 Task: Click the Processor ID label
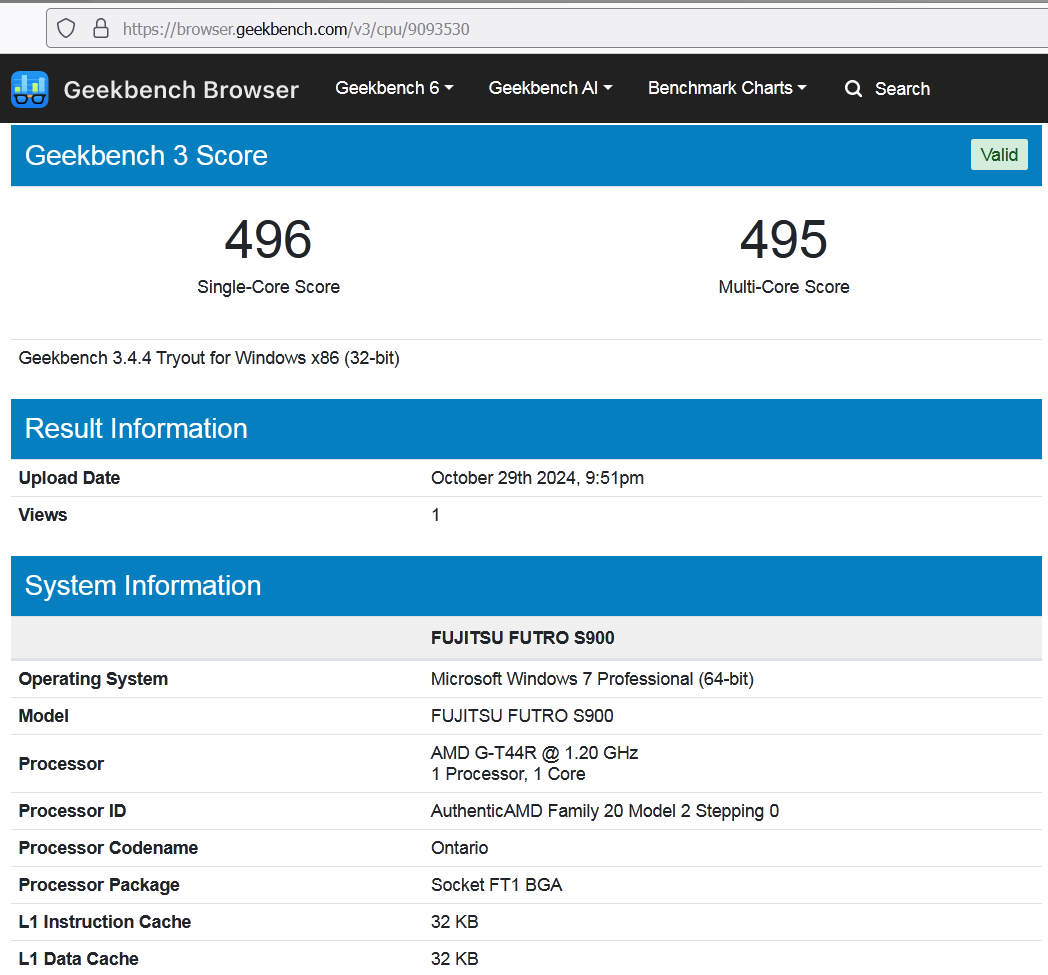[72, 811]
